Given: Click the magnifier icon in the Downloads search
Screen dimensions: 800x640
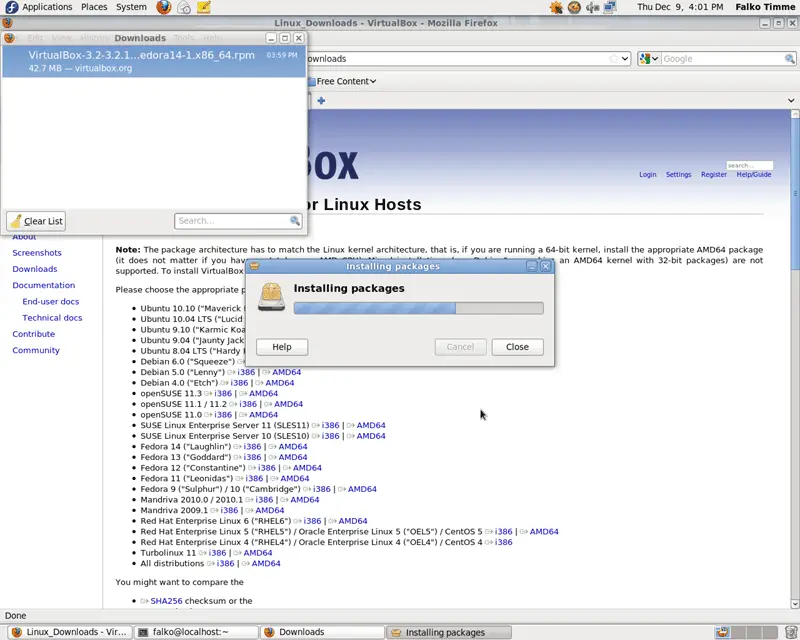Looking at the screenshot, I should pos(295,220).
